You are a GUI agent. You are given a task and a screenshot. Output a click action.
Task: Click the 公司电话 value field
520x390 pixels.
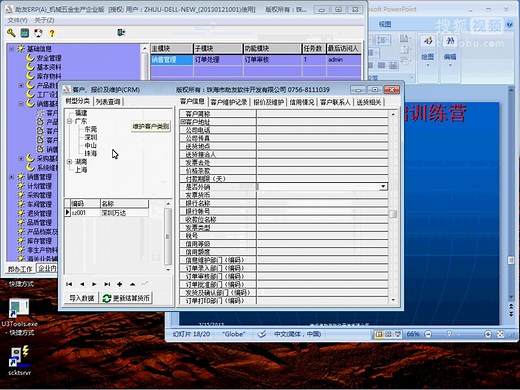322,130
